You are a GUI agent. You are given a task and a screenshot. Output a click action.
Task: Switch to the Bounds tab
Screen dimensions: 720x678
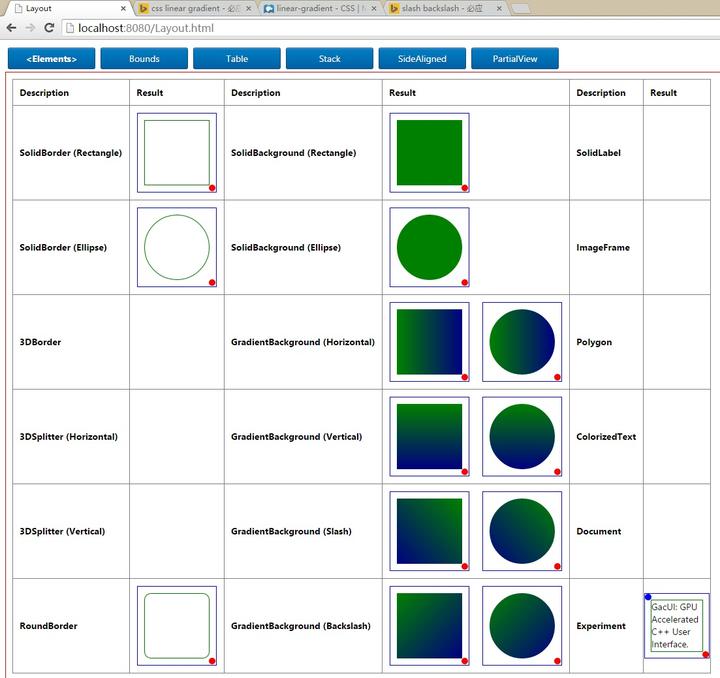(x=144, y=59)
